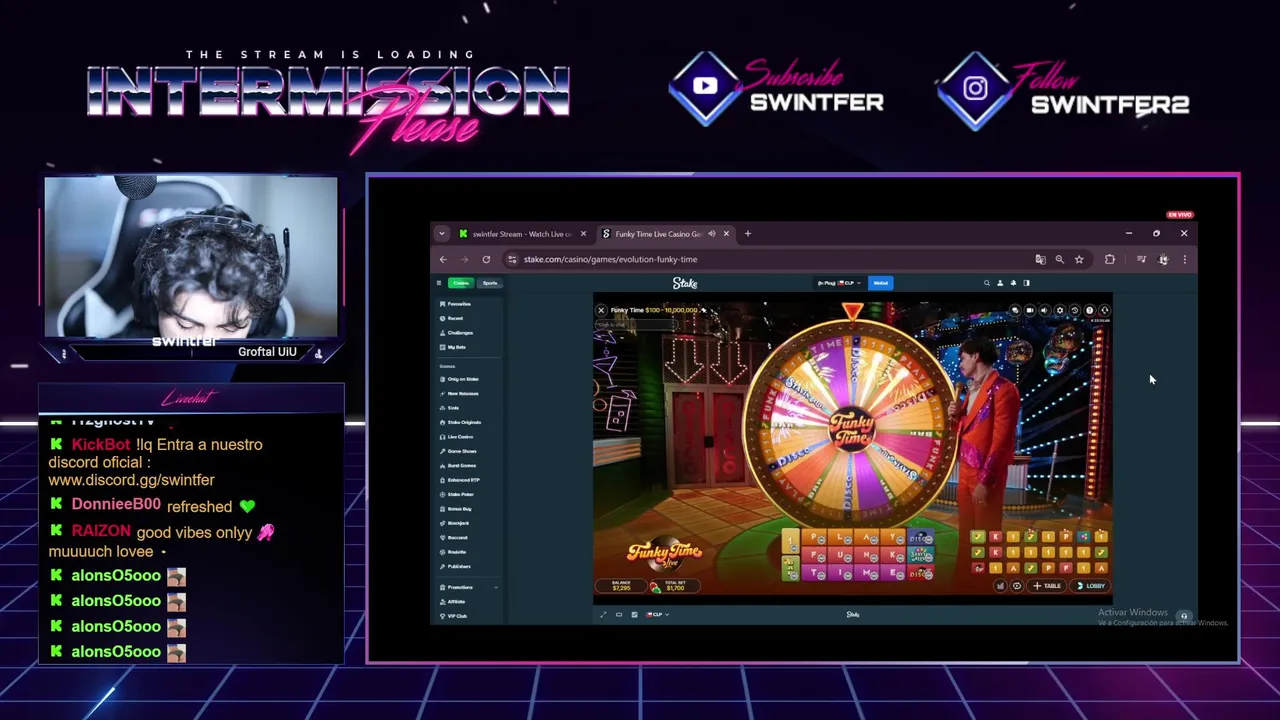1280x720 pixels.
Task: Click the Stake logo in header
Action: [685, 283]
